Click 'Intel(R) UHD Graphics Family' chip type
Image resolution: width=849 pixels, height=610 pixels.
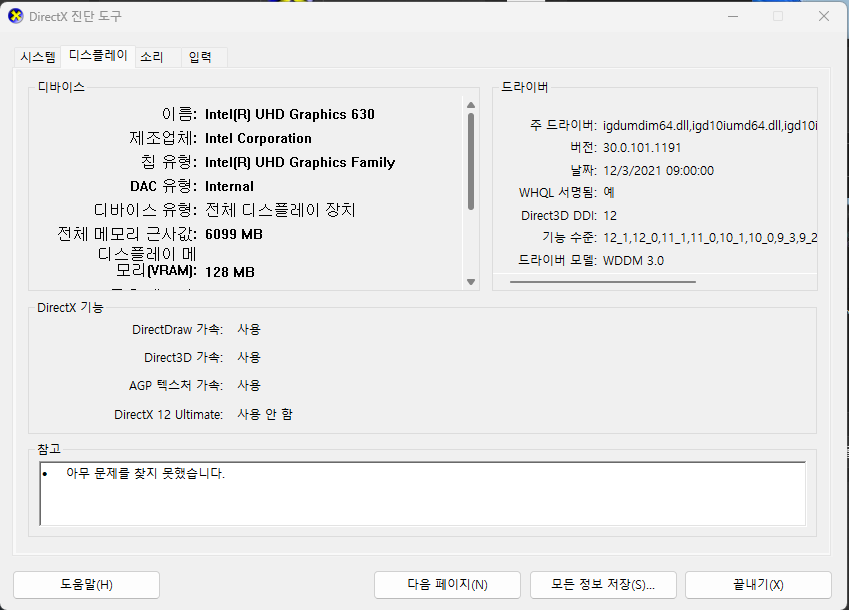(x=300, y=162)
